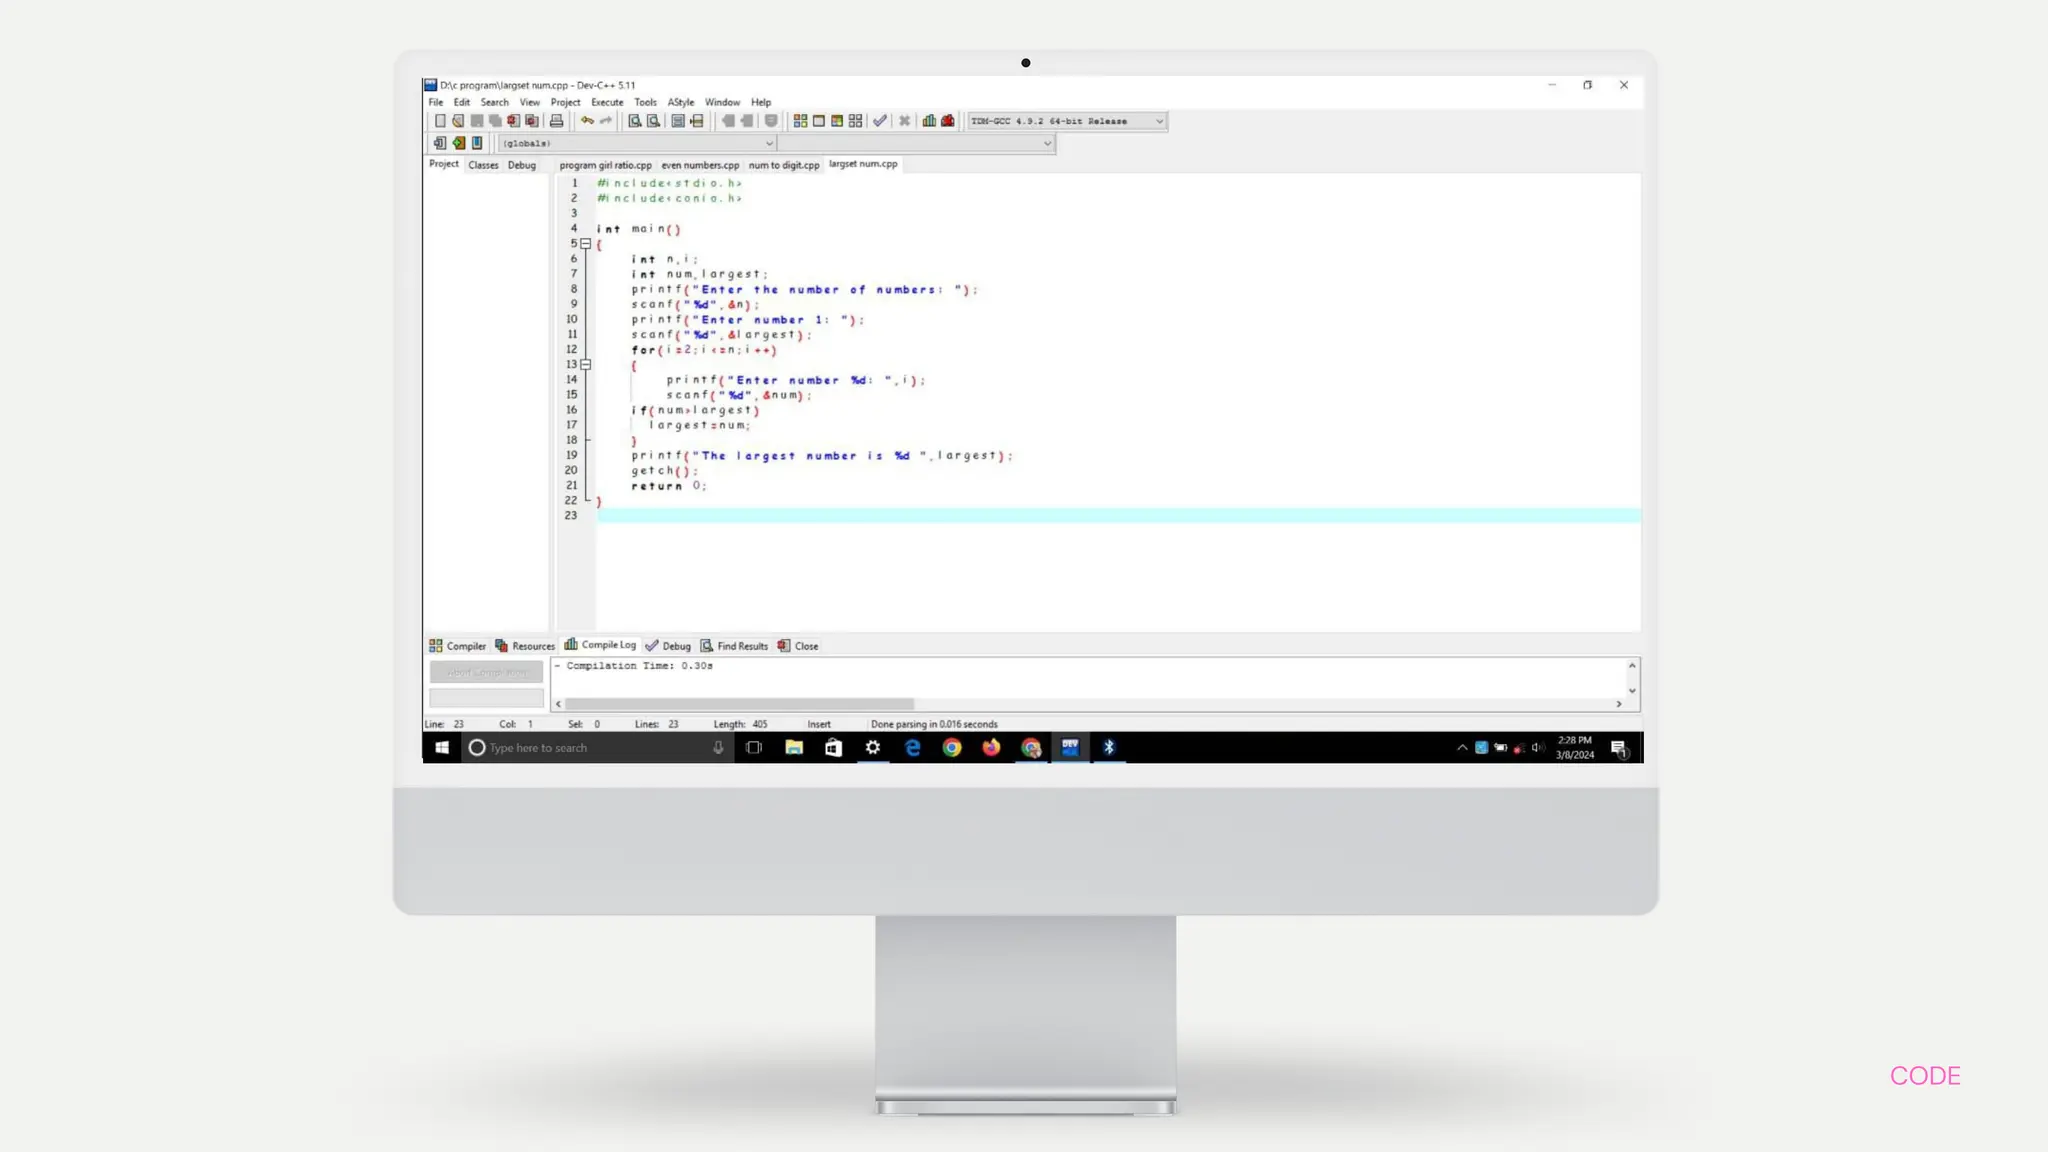
Task: Click the Print toolbar icon
Action: [x=557, y=121]
